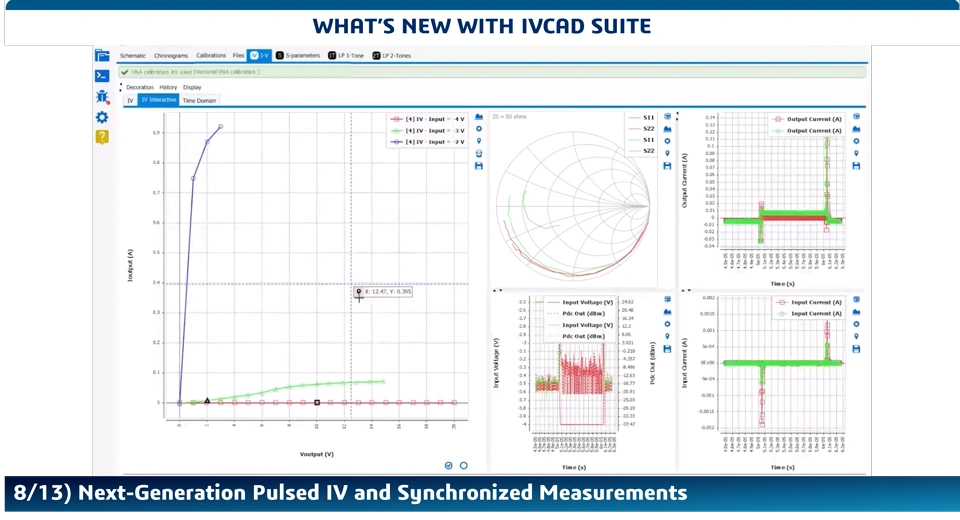This screenshot has height=520, width=960.
Task: Toggle legend entry IV Input = -3 V
Action: pyautogui.click(x=428, y=130)
